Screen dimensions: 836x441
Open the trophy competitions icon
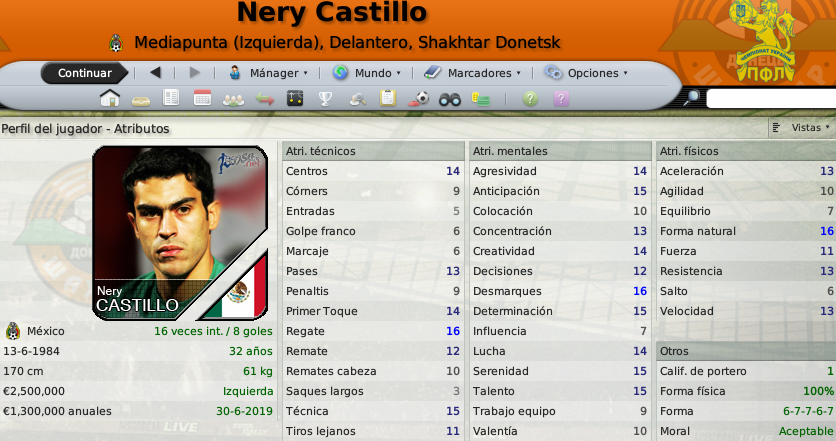325,99
